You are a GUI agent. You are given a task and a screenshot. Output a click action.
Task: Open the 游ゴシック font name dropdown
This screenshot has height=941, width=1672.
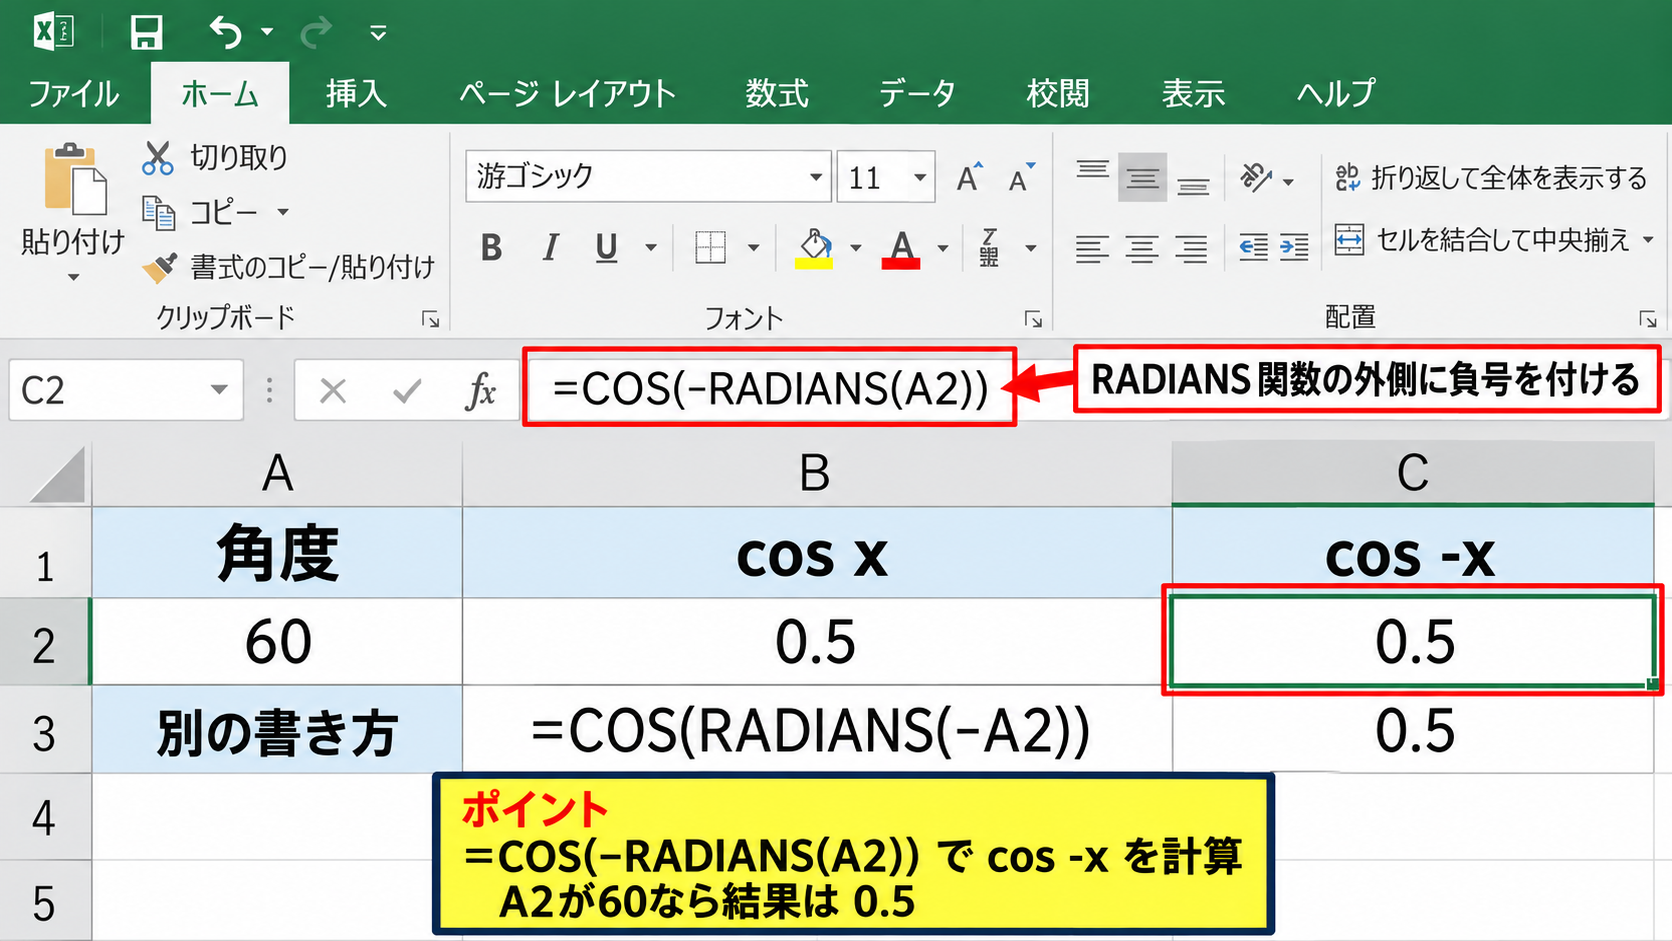coord(816,178)
